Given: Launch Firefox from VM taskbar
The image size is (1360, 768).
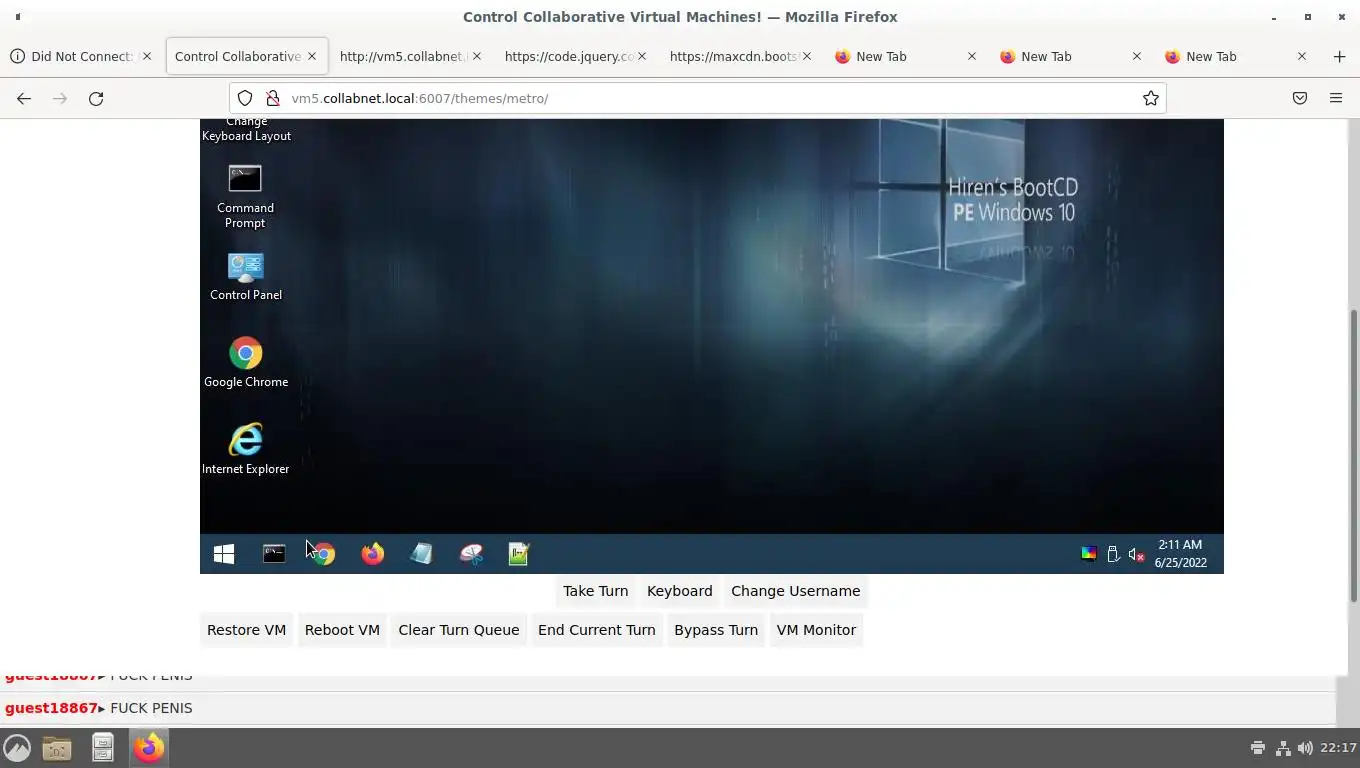Looking at the screenshot, I should click(372, 554).
